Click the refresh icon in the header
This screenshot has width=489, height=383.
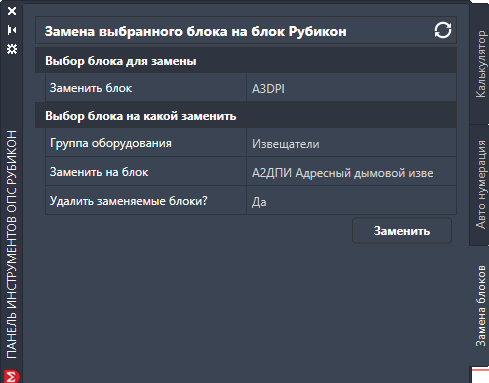tap(443, 30)
